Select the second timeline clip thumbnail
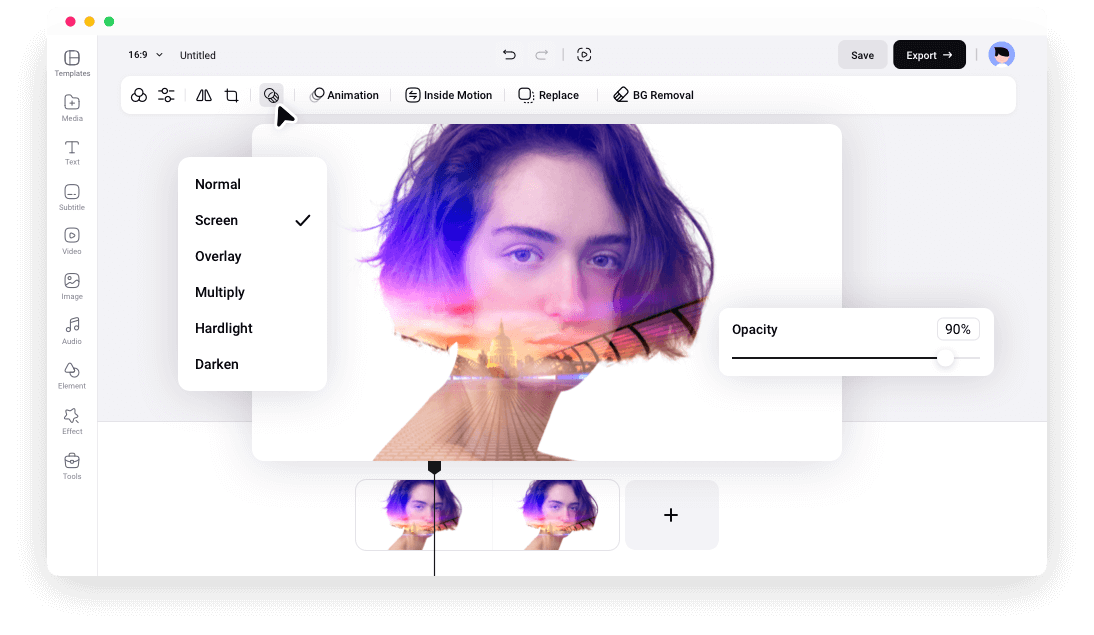 coord(556,515)
